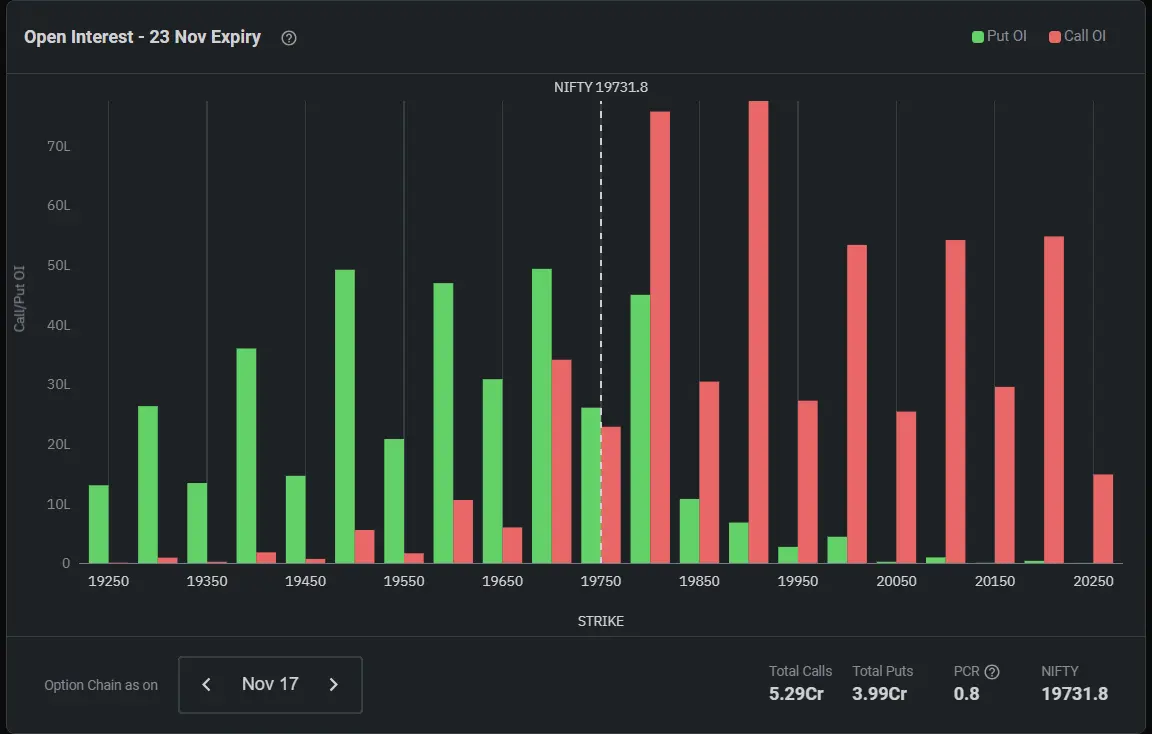Select the Put OI bar at 19800
1152x734 pixels.
click(x=640, y=429)
